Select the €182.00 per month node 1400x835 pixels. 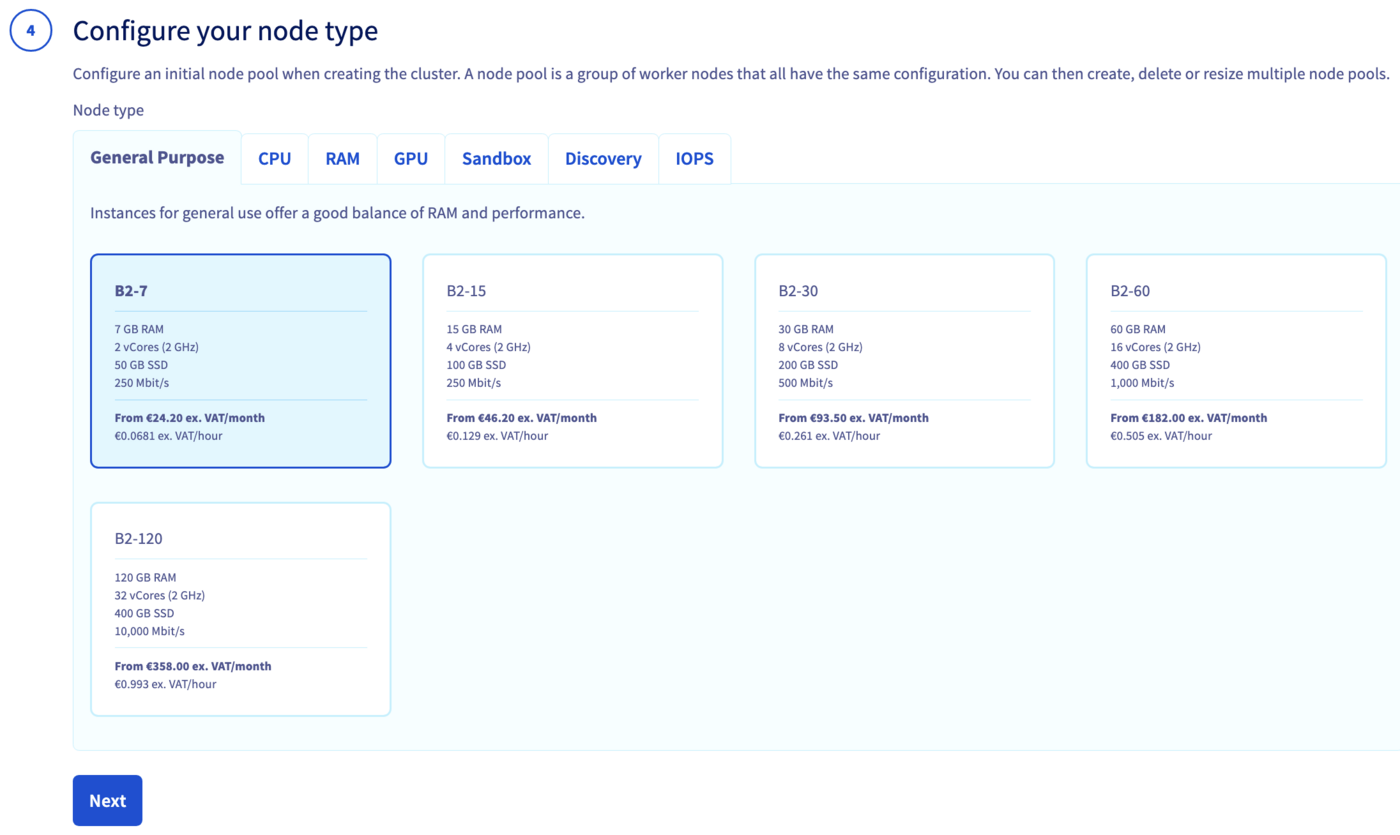1236,360
